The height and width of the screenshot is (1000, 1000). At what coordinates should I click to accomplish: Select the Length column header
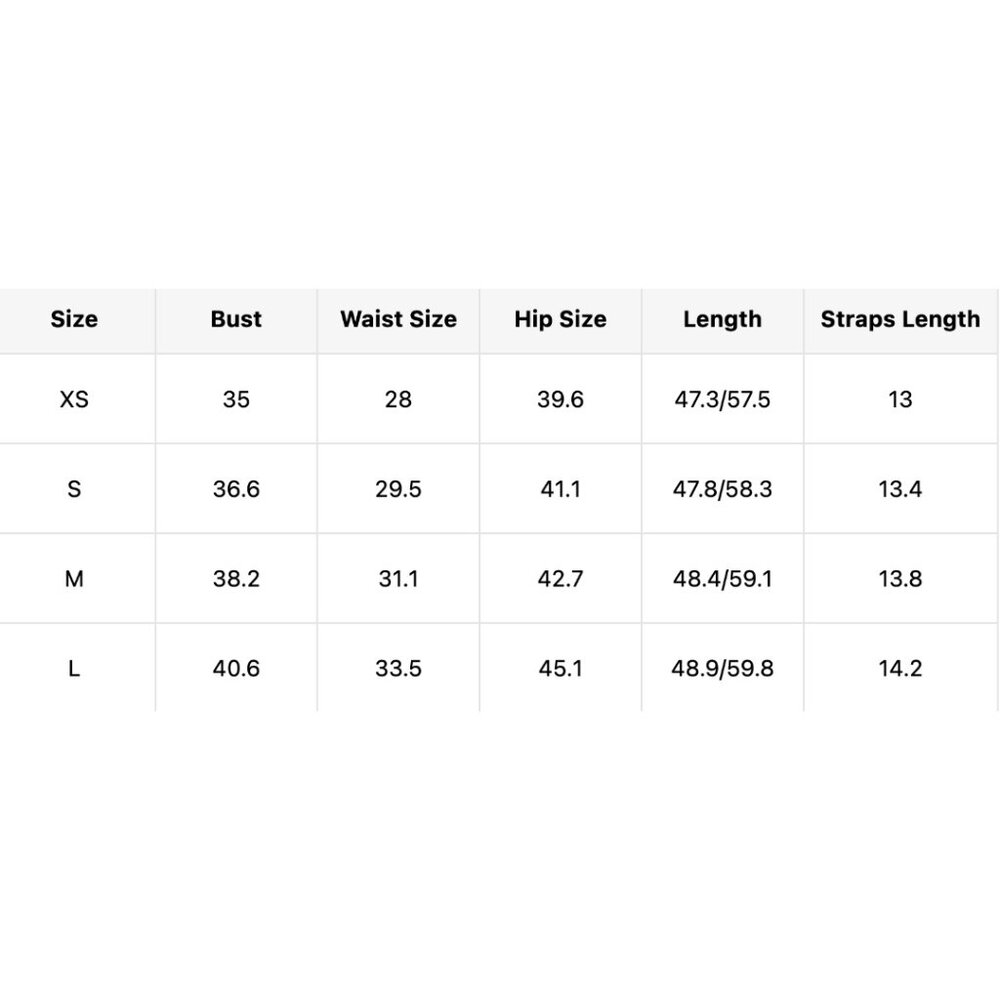[x=723, y=319]
